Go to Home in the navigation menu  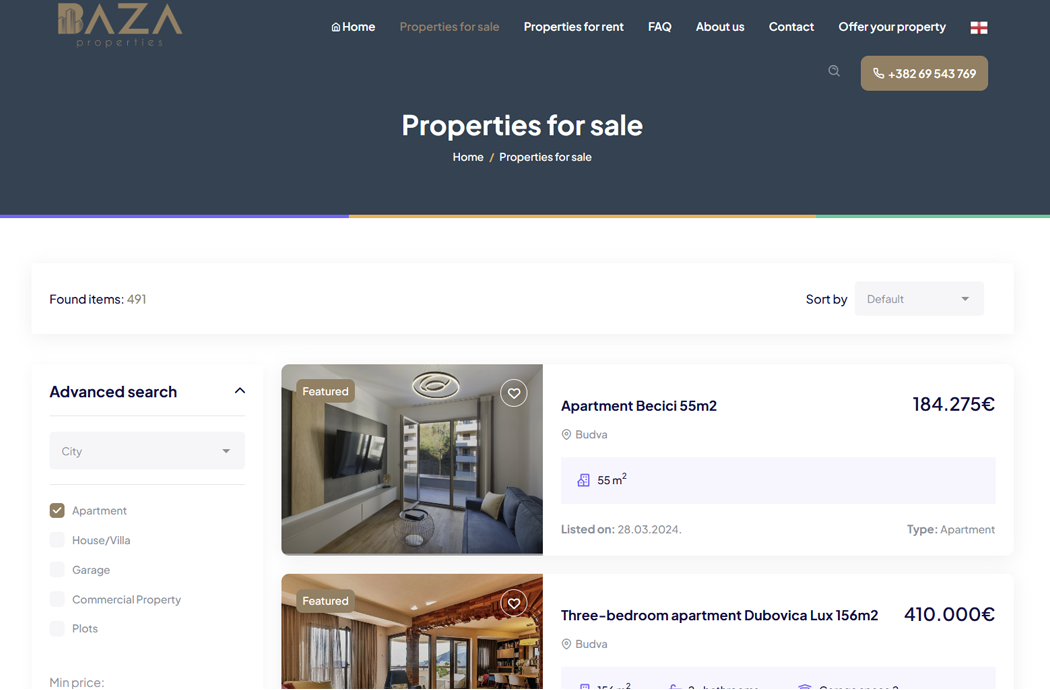353,27
